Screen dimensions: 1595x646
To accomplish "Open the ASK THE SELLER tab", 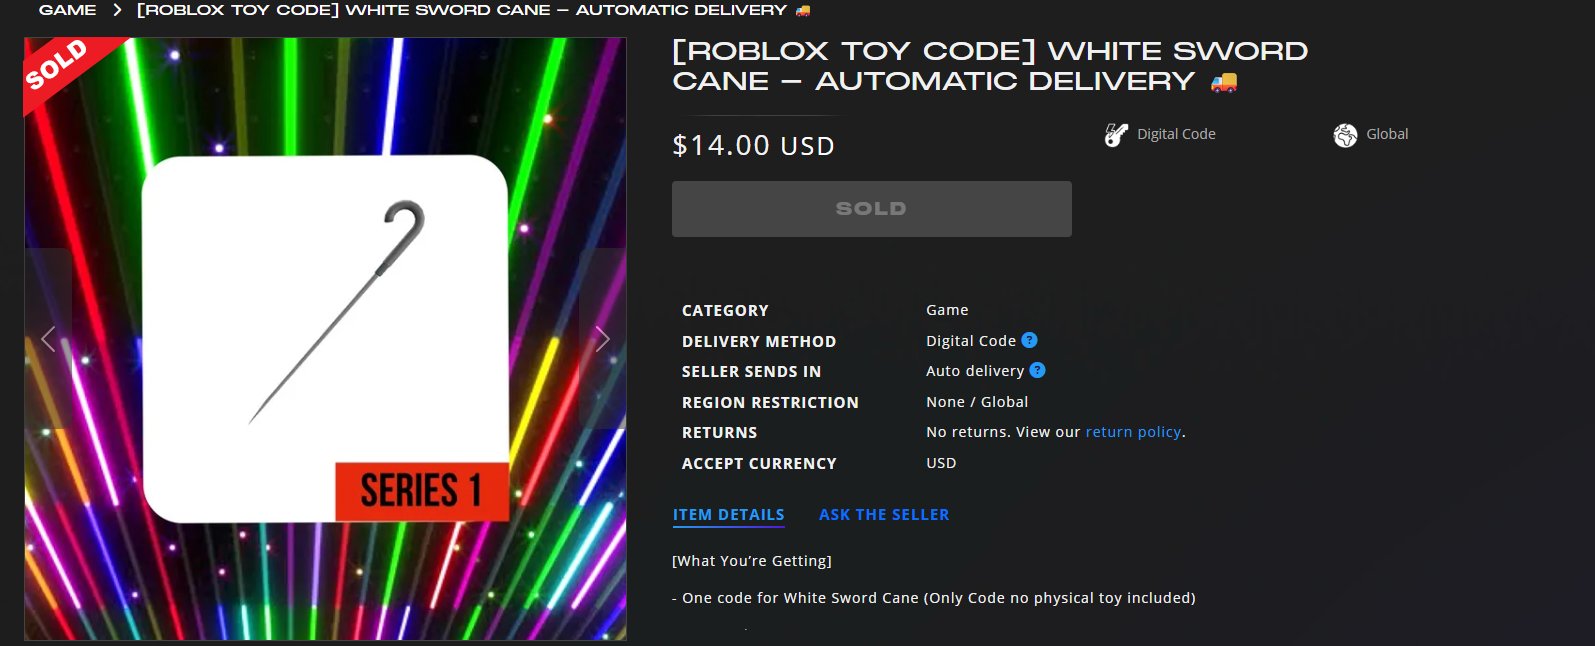I will 884,515.
